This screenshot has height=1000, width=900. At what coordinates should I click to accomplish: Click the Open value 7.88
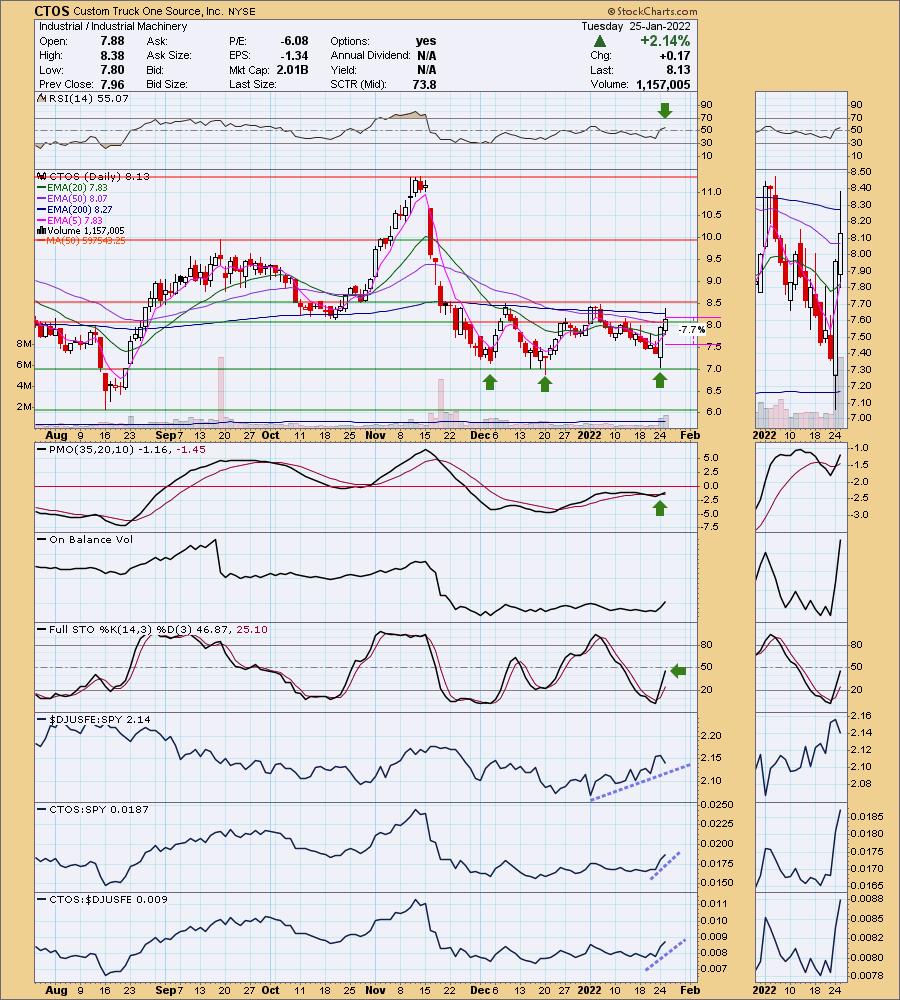(x=112, y=41)
